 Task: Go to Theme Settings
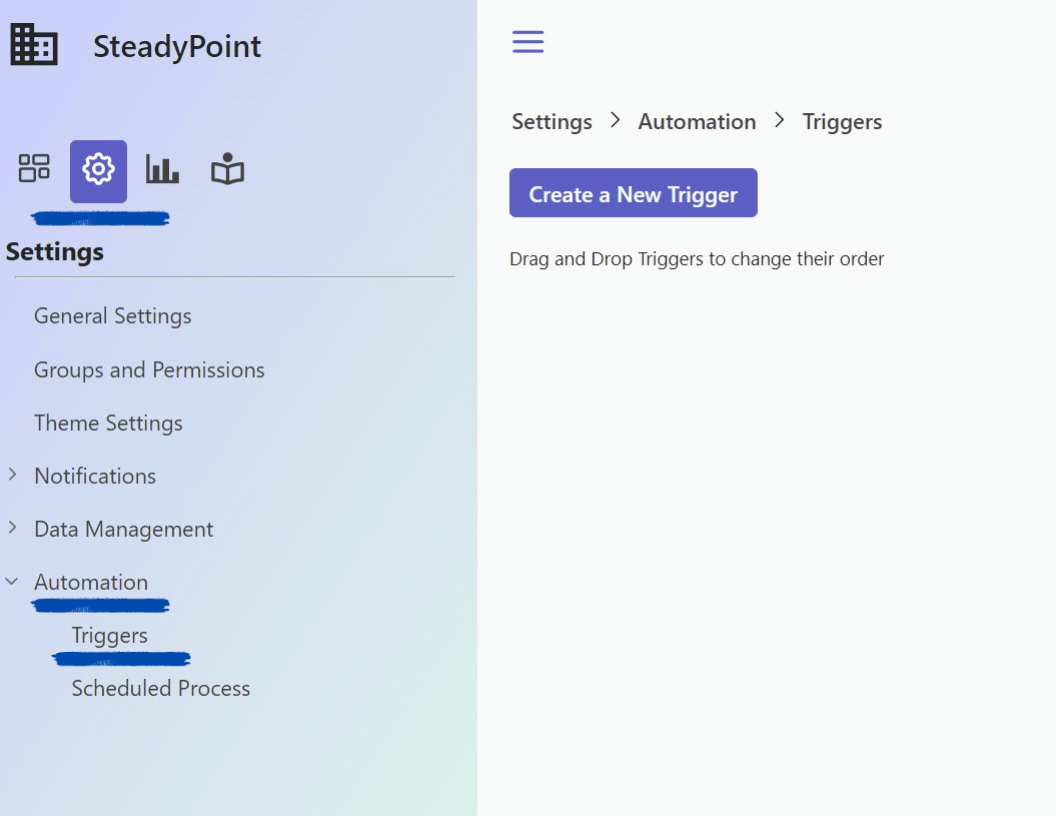108,423
